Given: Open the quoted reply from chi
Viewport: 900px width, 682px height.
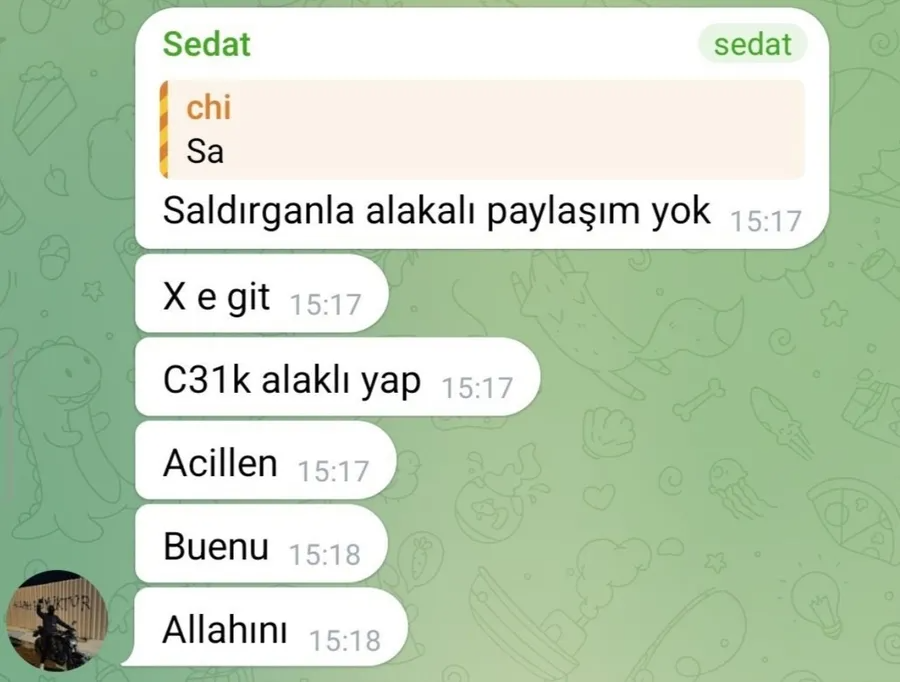Looking at the screenshot, I should coord(482,129).
